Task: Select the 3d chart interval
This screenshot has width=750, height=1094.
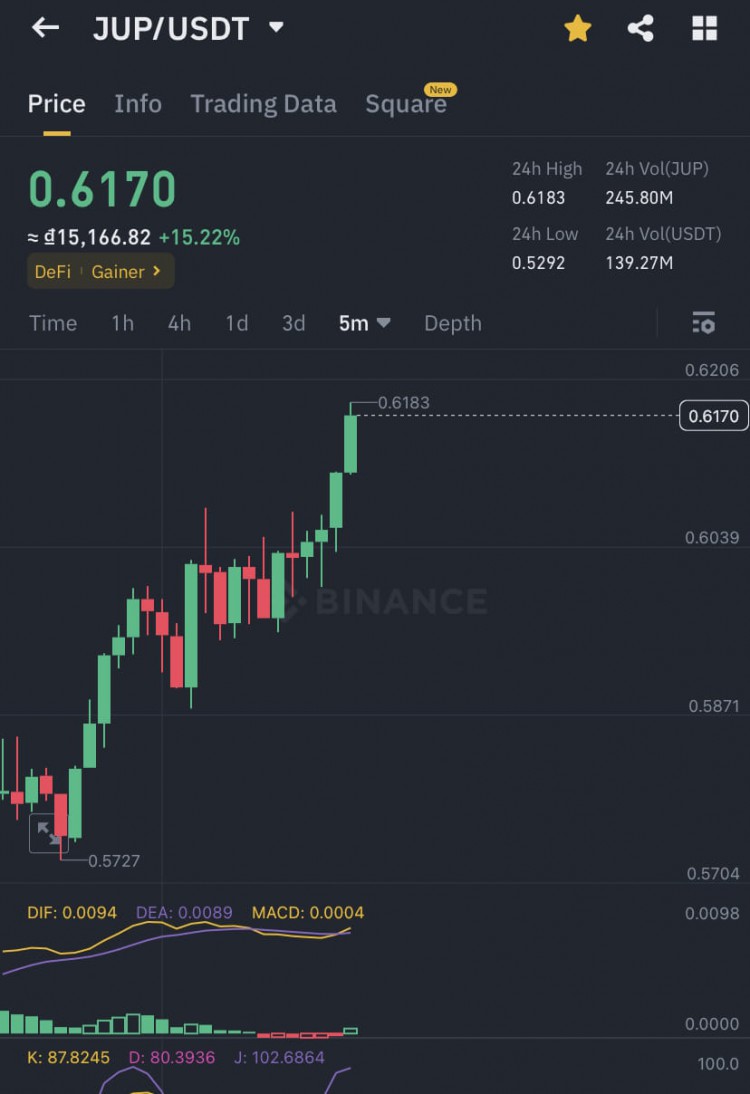Action: click(x=294, y=323)
